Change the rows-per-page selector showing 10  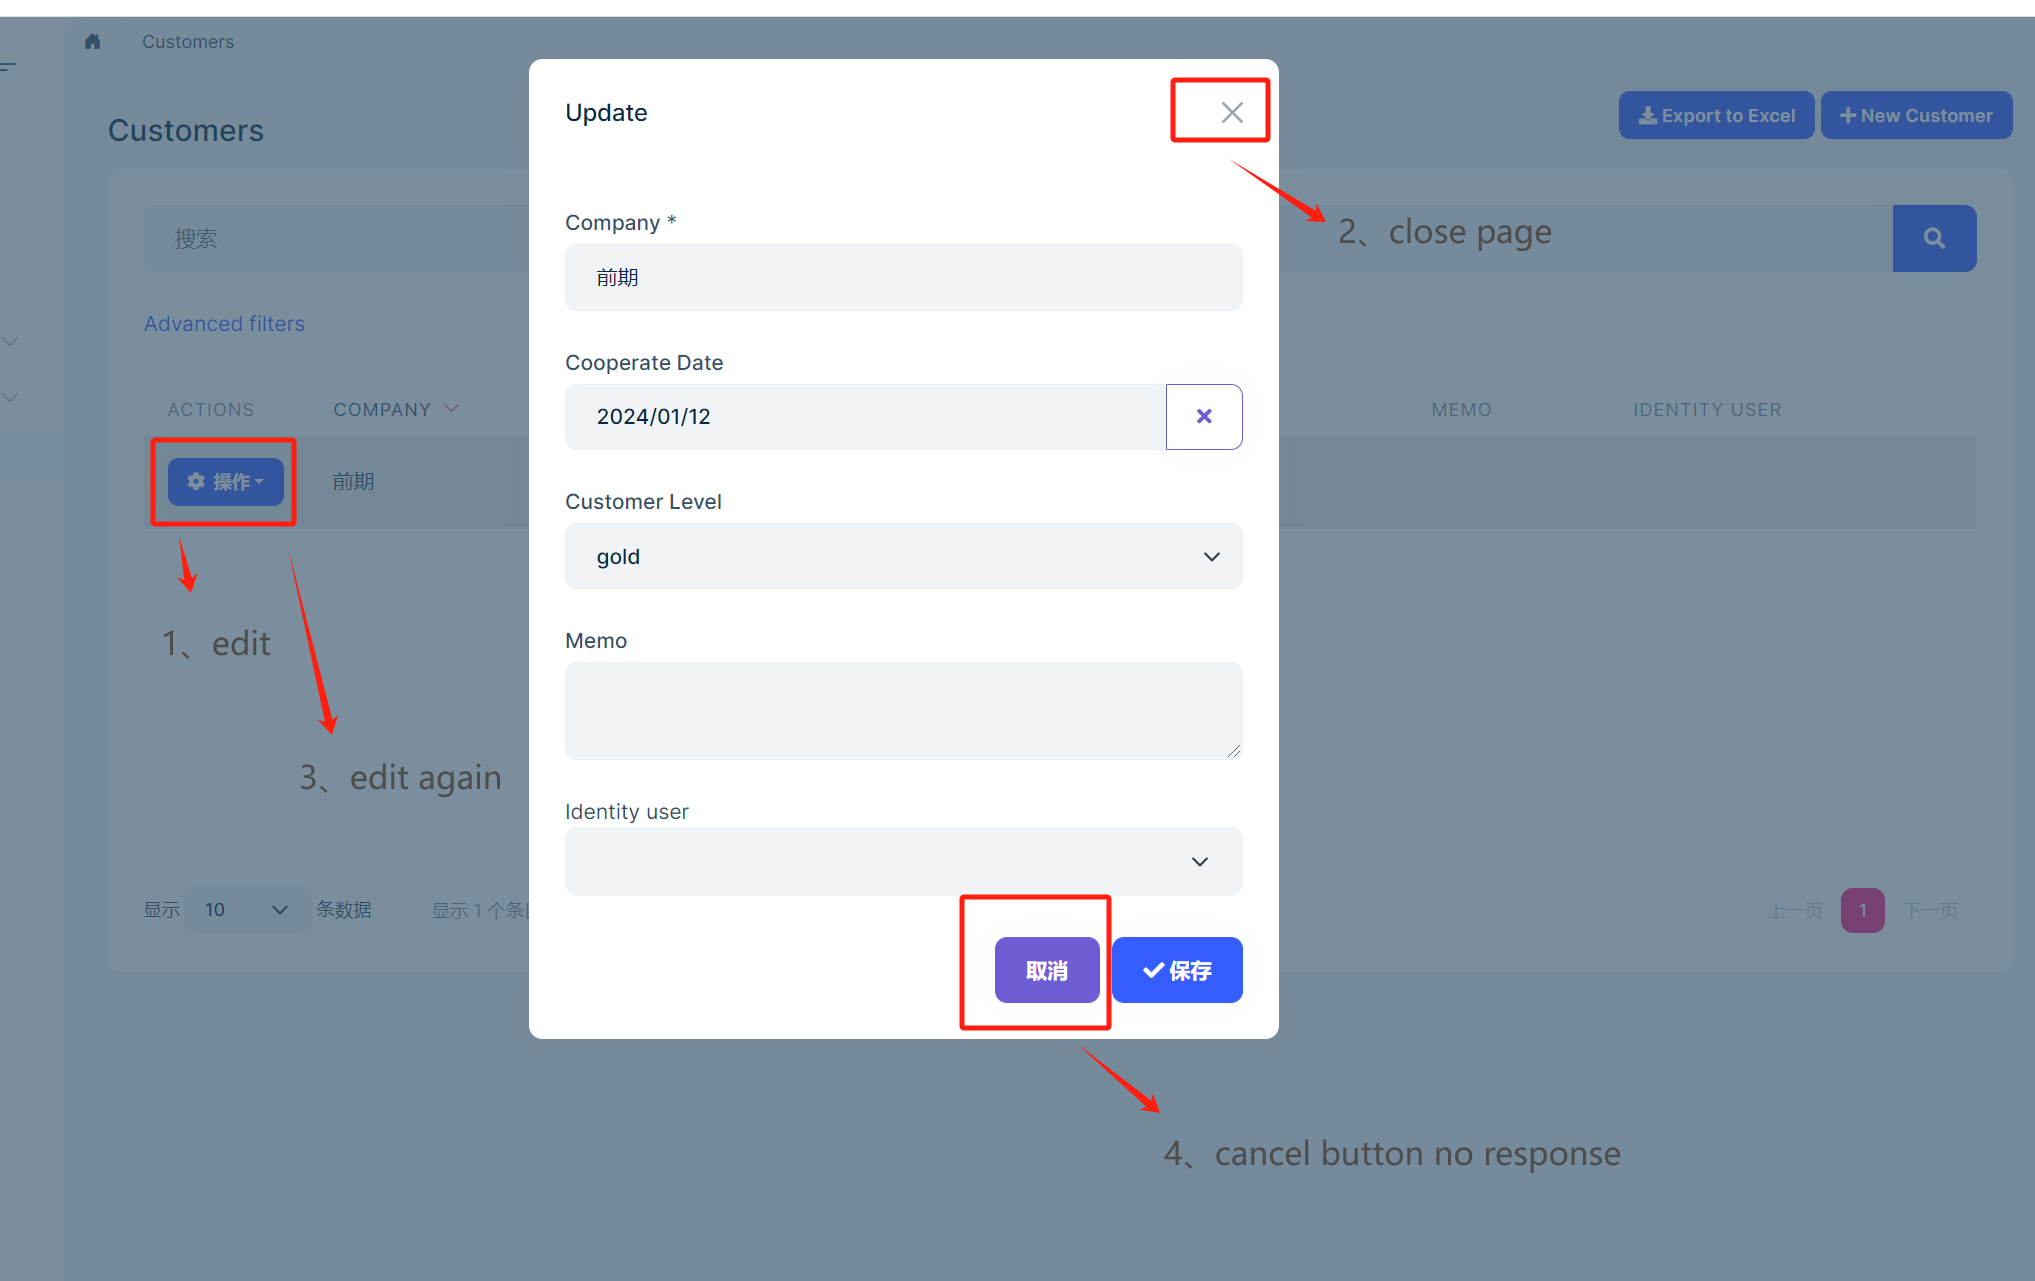246,910
